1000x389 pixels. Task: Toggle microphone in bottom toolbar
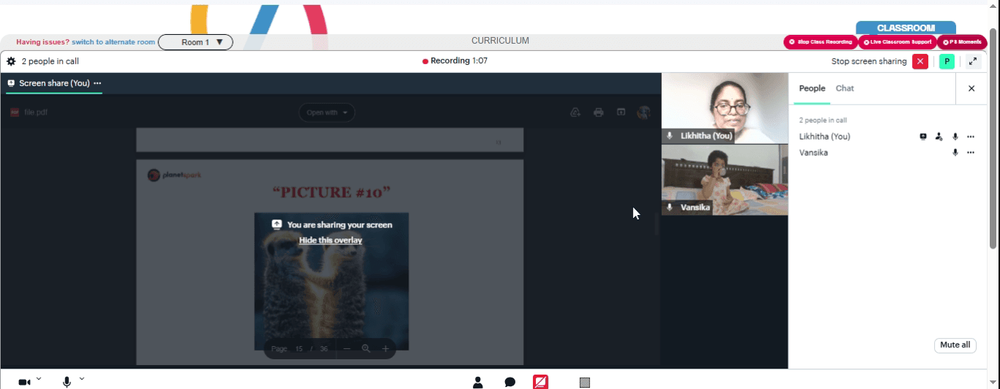click(67, 382)
